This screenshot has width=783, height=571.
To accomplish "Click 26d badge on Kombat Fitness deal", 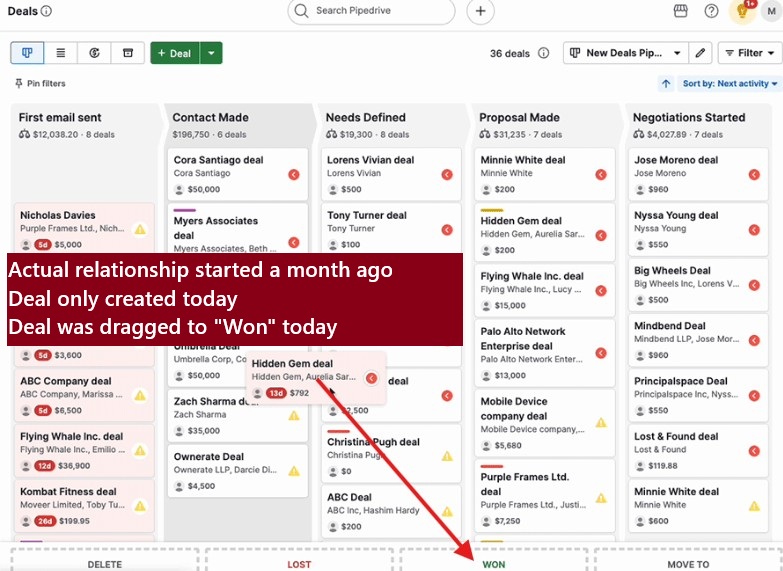I will (45, 521).
